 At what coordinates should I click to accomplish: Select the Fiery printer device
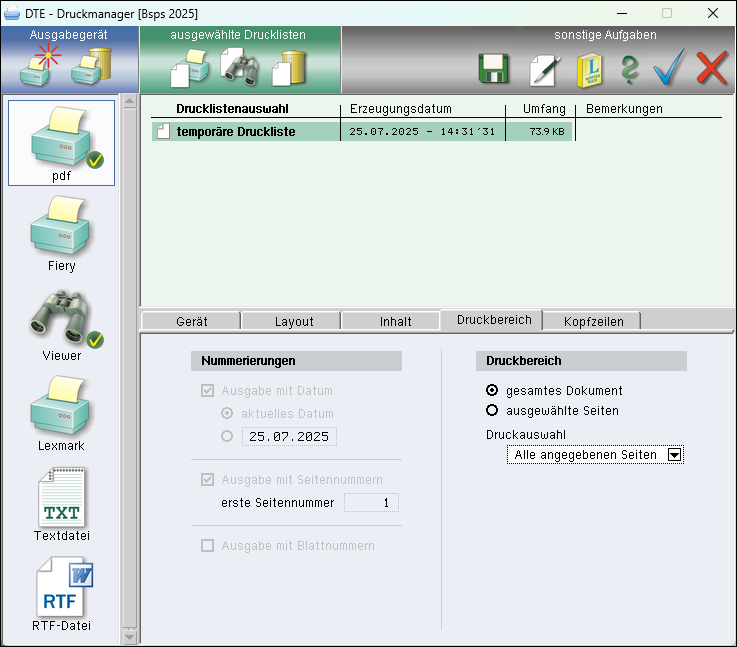pyautogui.click(x=61, y=234)
